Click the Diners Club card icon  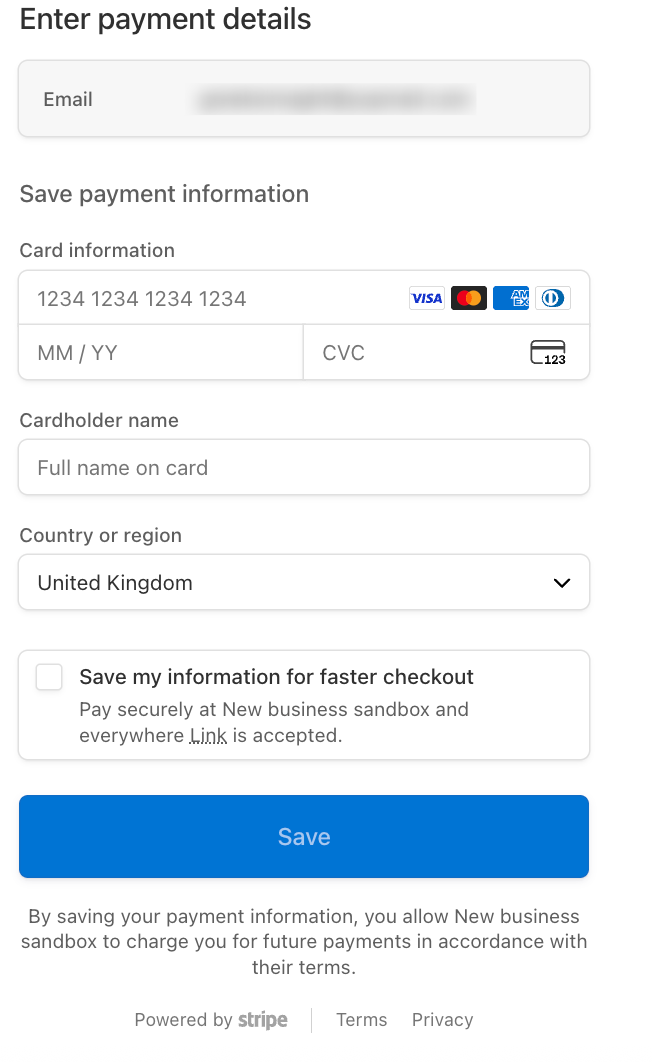pos(553,298)
